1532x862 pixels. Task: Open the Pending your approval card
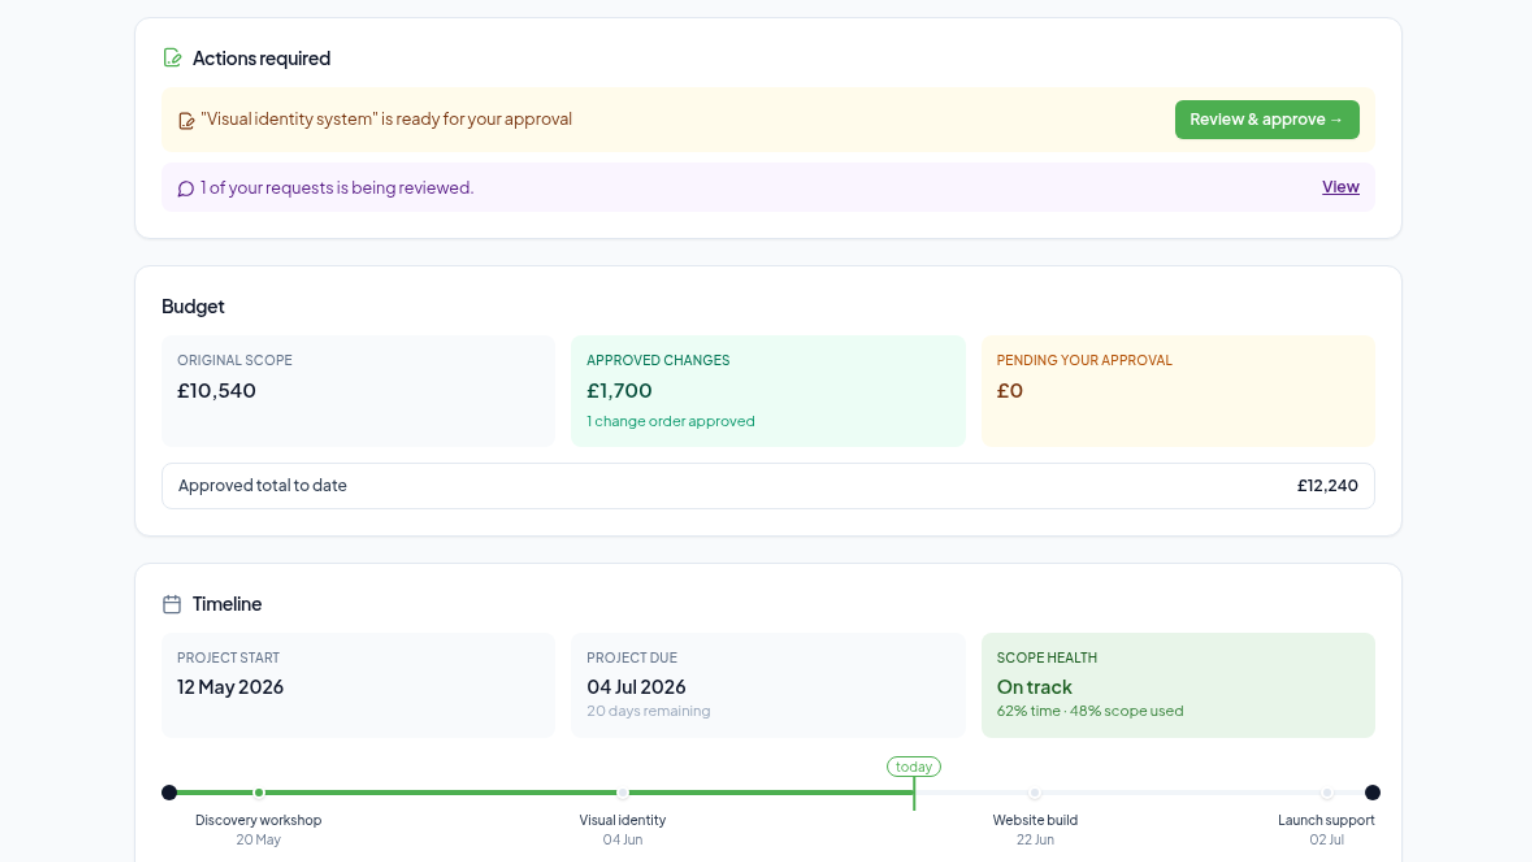coord(1178,391)
